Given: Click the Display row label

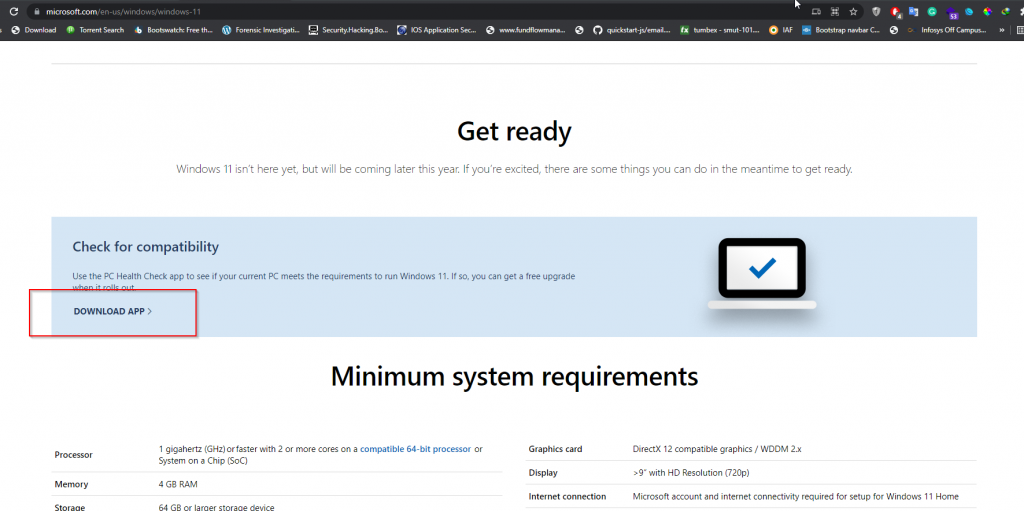Looking at the screenshot, I should coord(543,472).
